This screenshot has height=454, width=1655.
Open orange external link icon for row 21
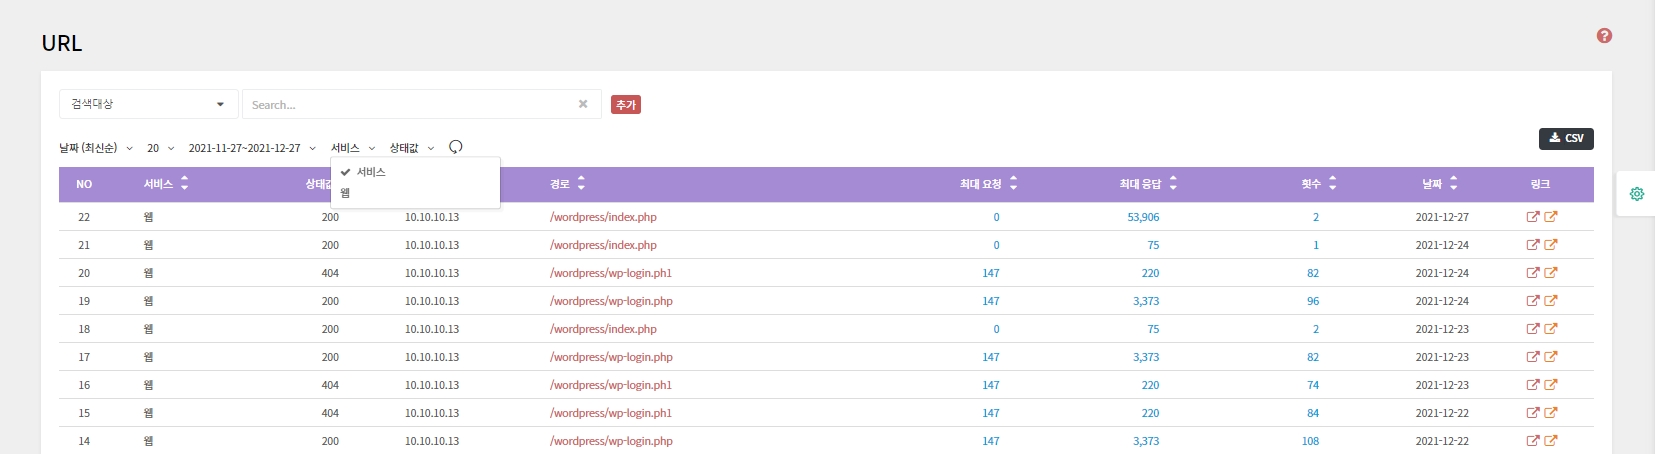tap(1551, 245)
